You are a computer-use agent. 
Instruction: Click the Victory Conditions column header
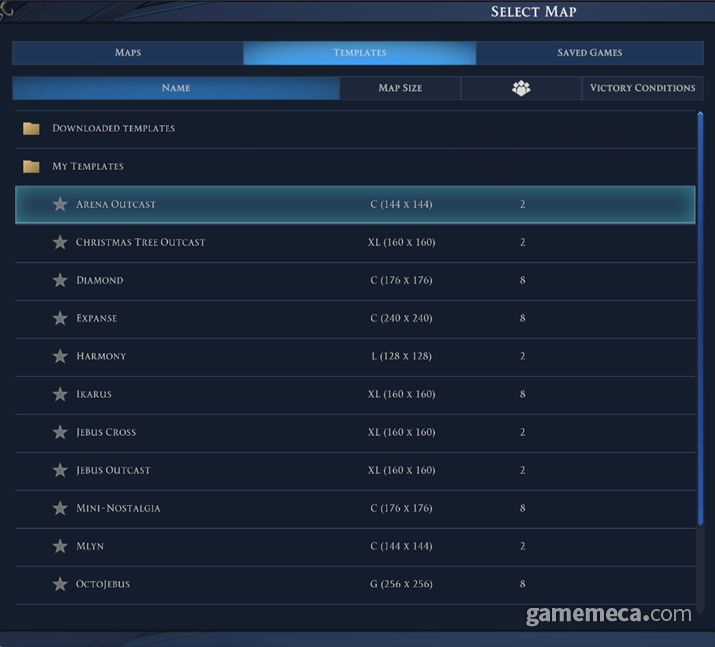(x=642, y=88)
